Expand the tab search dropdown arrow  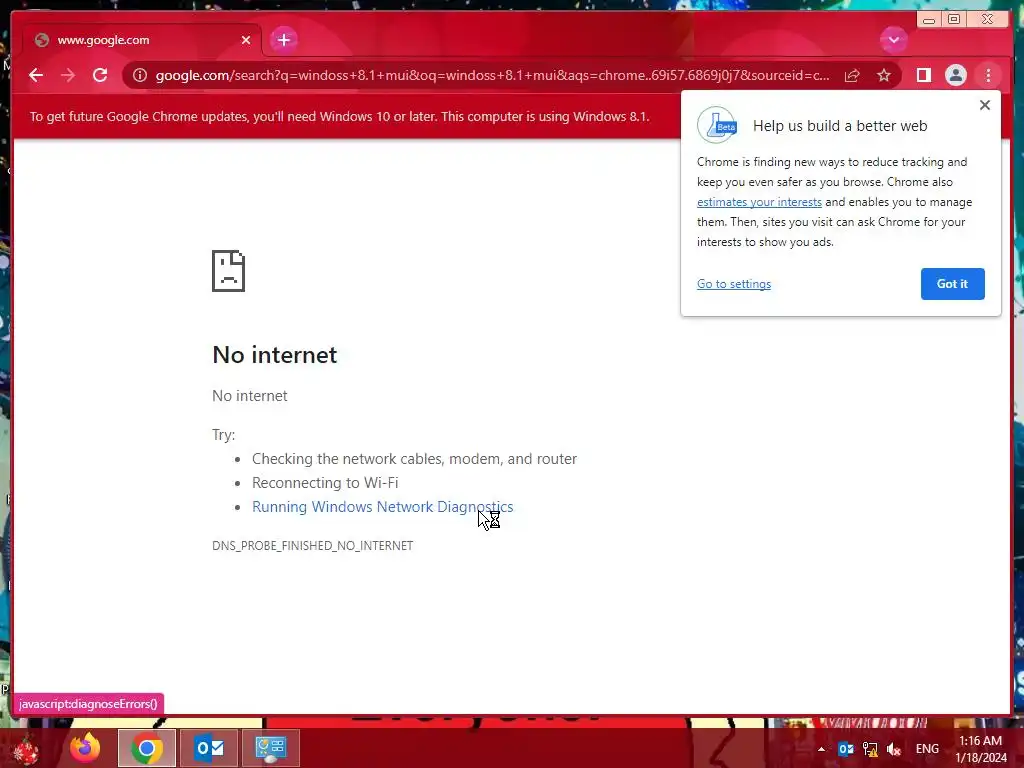click(893, 40)
